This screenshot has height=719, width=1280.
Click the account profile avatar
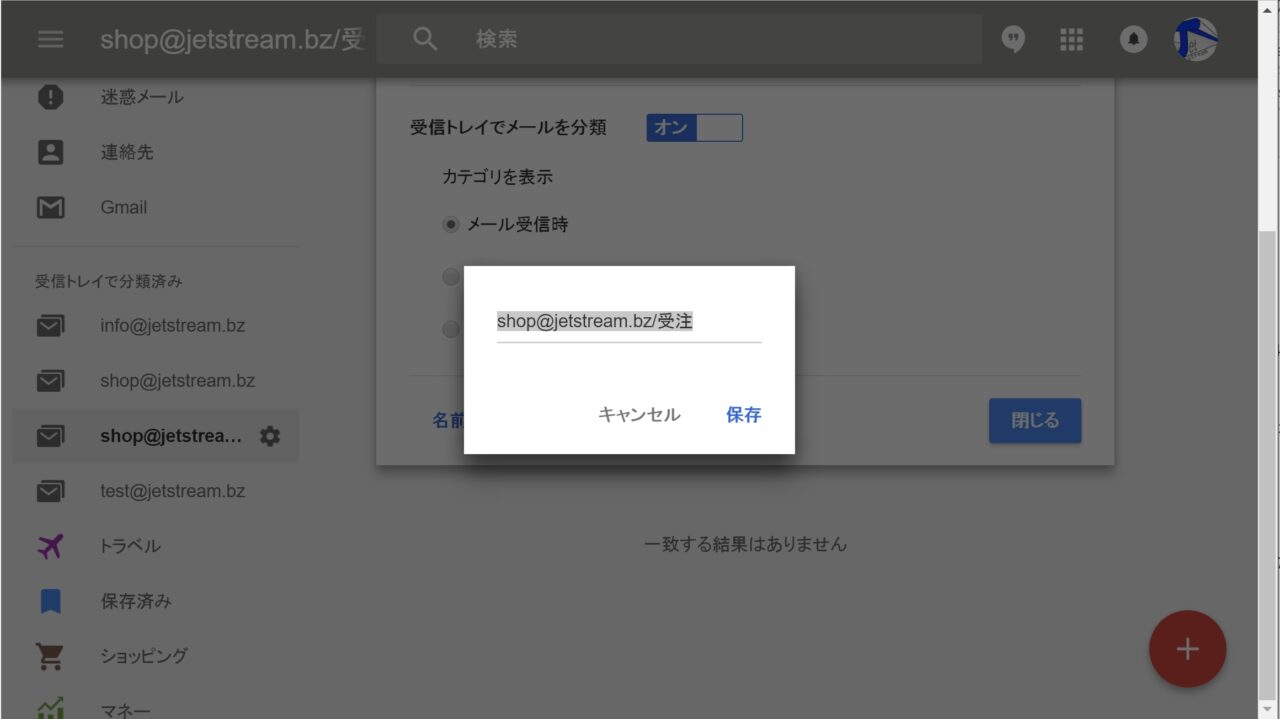tap(1195, 39)
